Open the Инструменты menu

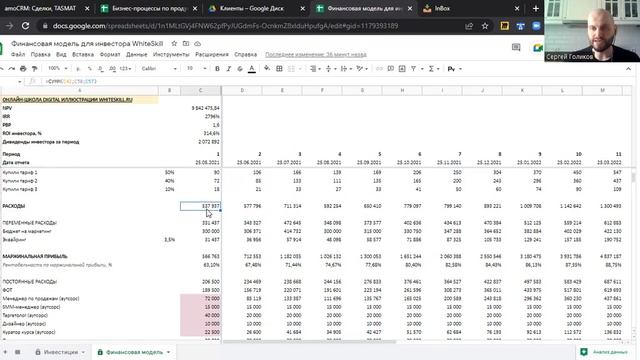[171, 54]
